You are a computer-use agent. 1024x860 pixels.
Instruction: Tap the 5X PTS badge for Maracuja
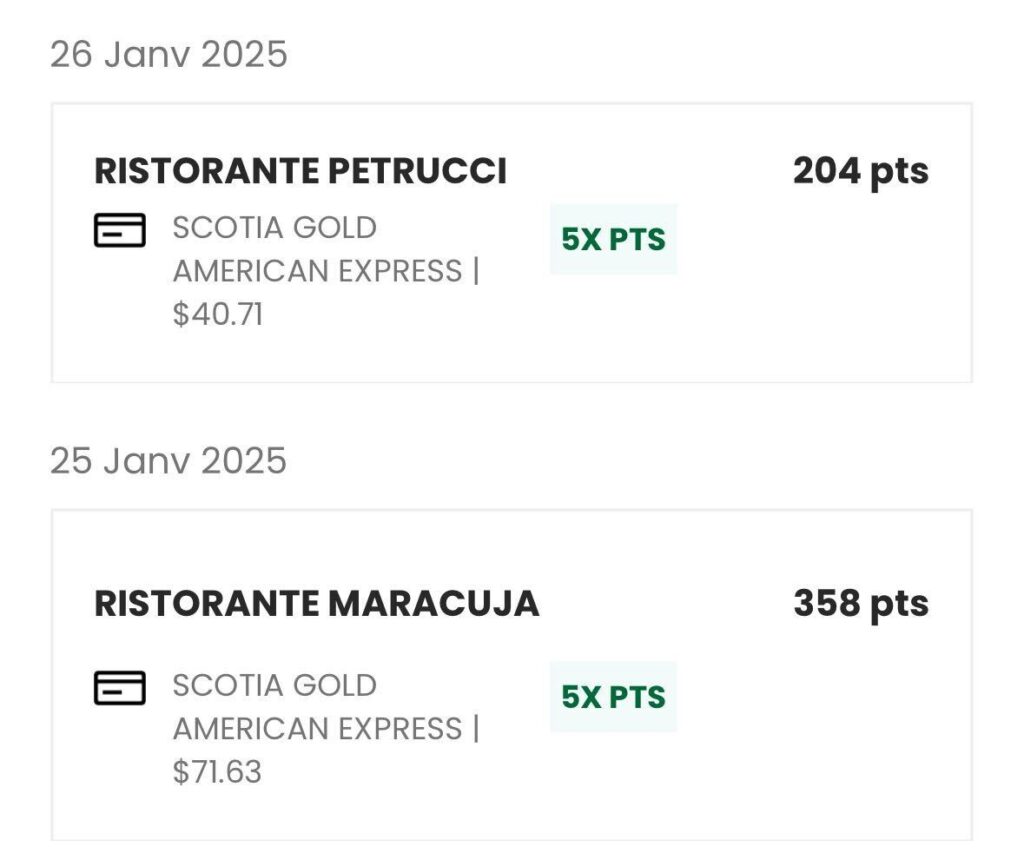click(x=613, y=697)
